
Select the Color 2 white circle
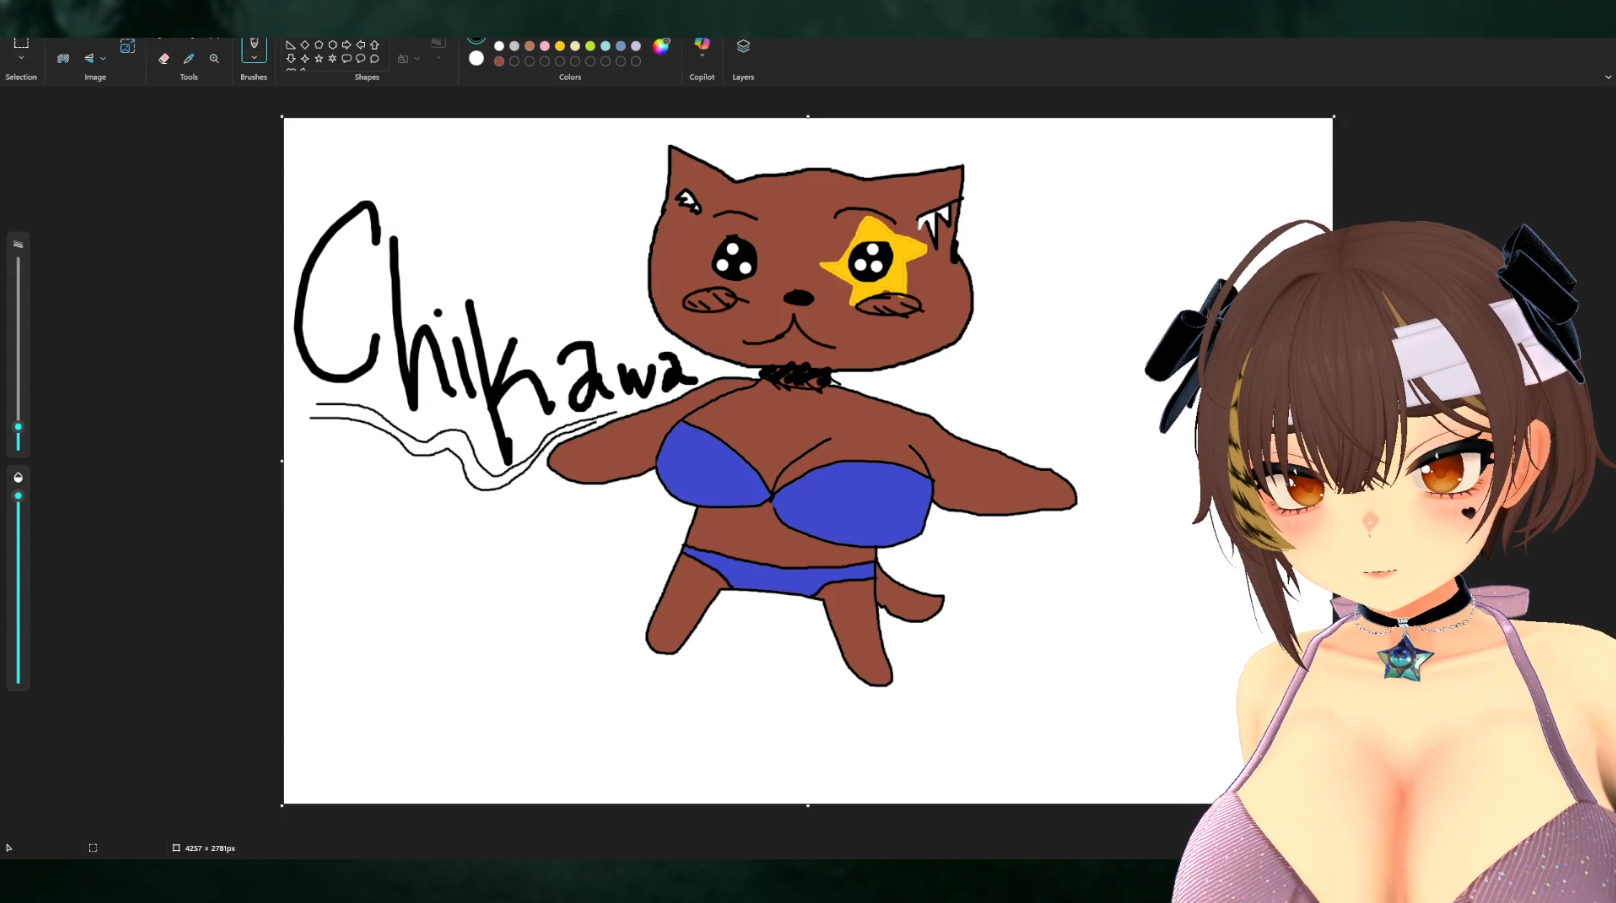coord(476,58)
